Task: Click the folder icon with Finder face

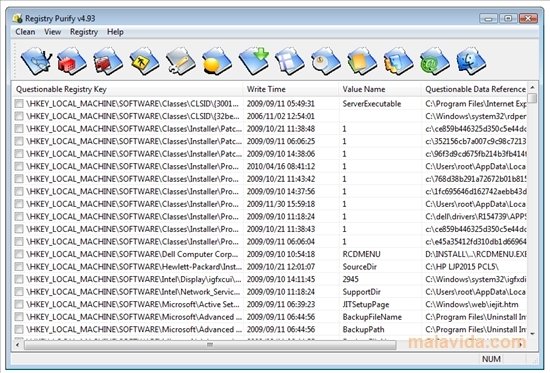Action: click(x=471, y=61)
